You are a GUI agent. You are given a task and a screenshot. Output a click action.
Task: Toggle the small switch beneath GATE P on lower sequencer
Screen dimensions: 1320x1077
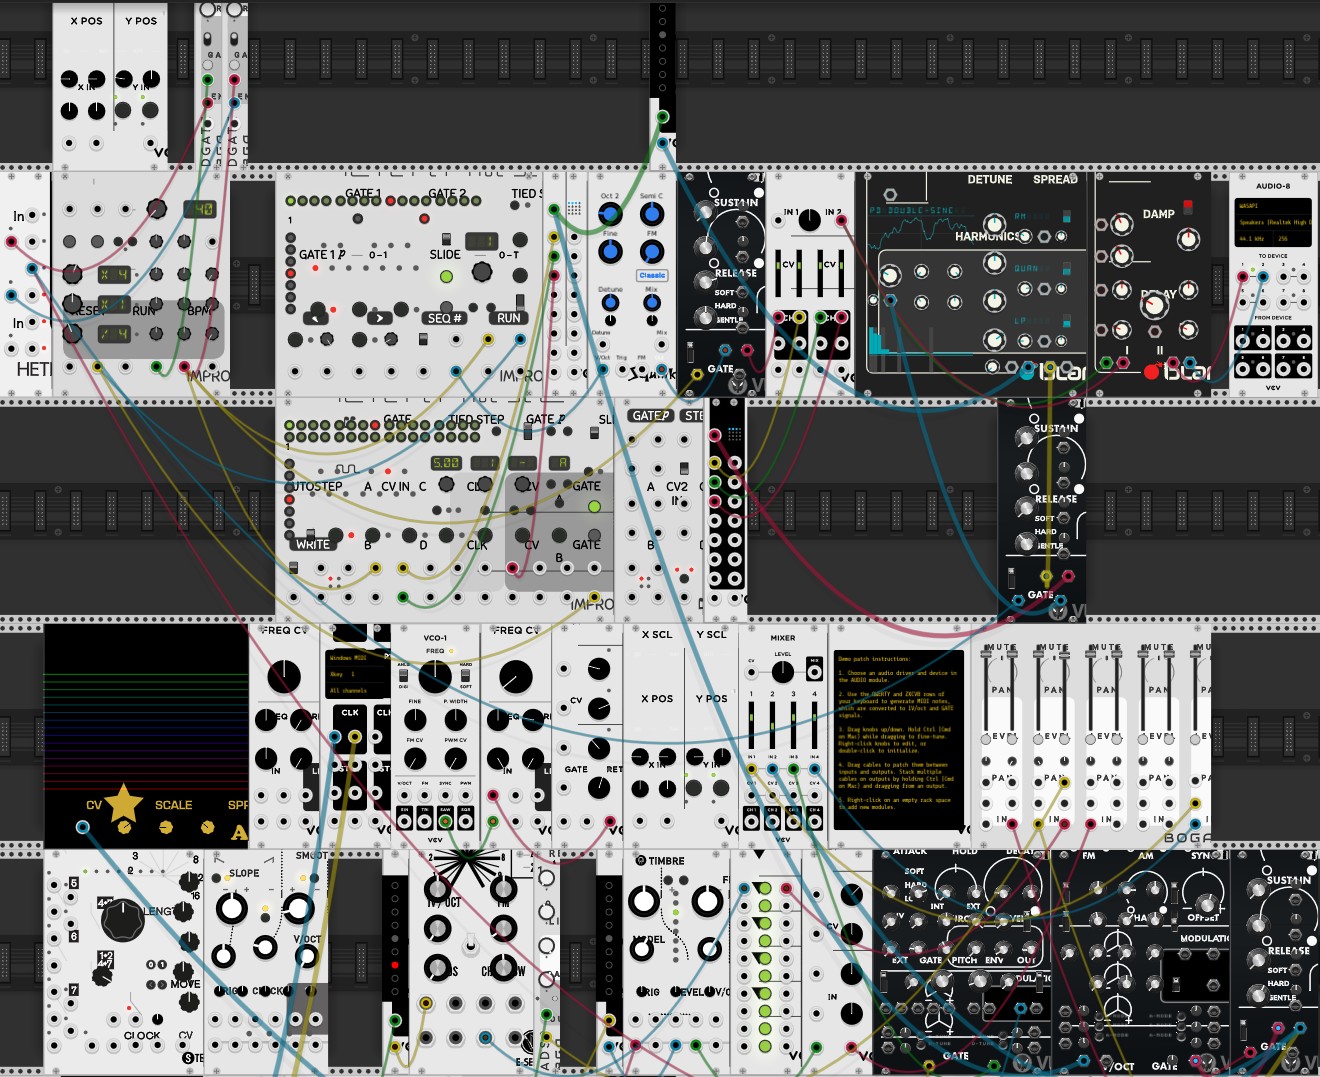pyautogui.click(x=528, y=432)
